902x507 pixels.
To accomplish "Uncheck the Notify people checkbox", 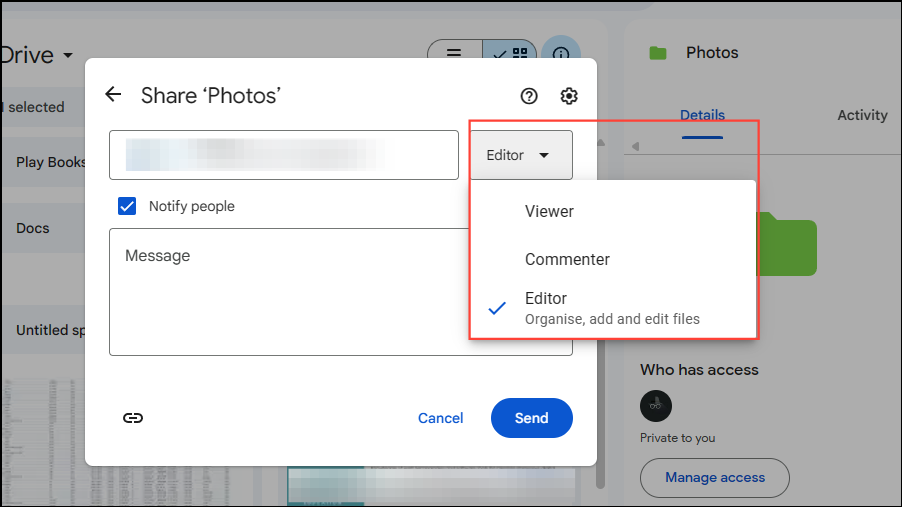I will [x=127, y=206].
